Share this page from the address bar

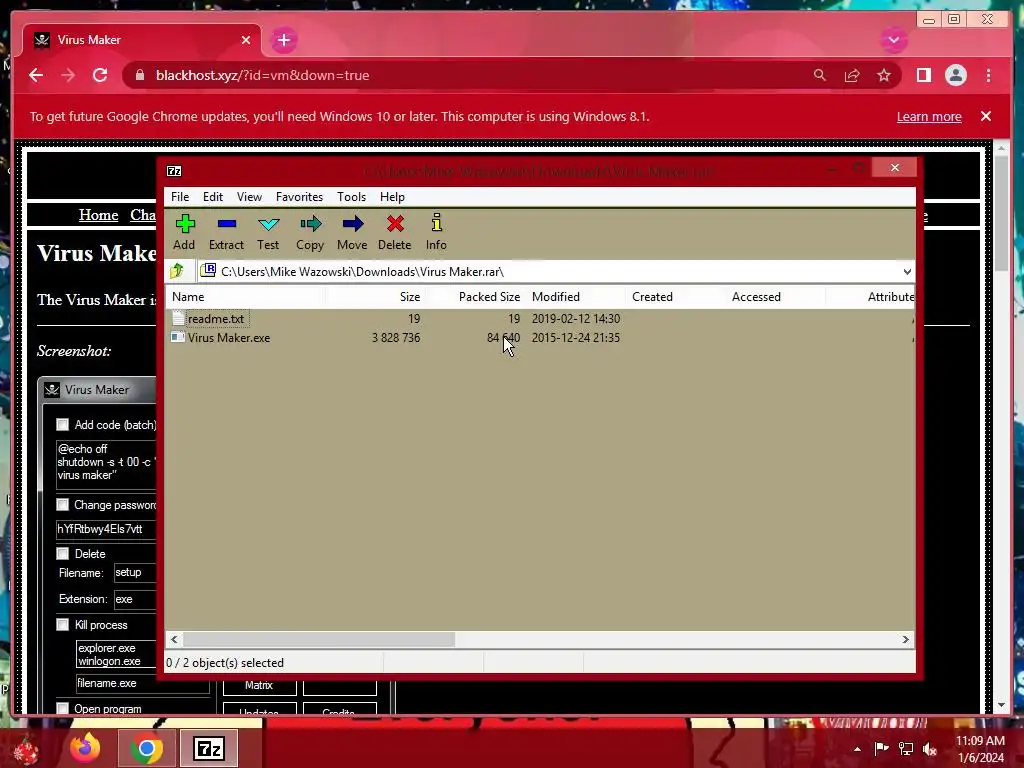click(852, 76)
